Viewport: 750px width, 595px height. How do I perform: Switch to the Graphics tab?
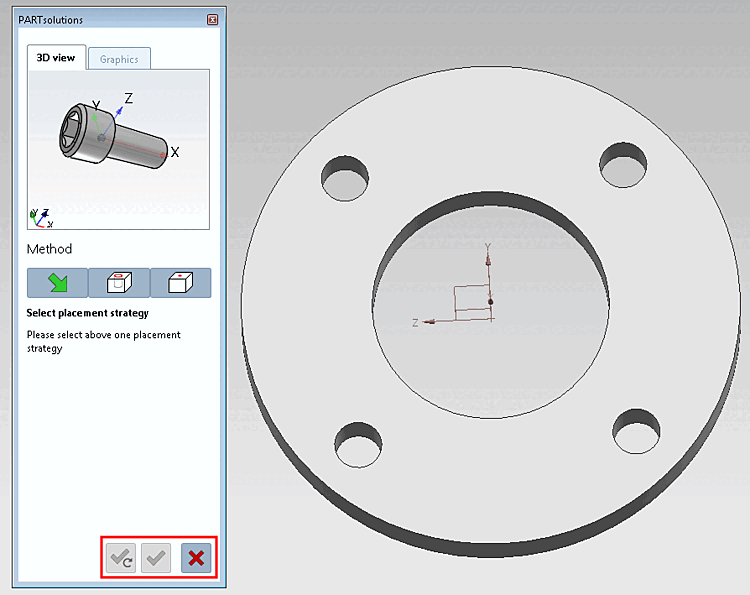point(119,59)
